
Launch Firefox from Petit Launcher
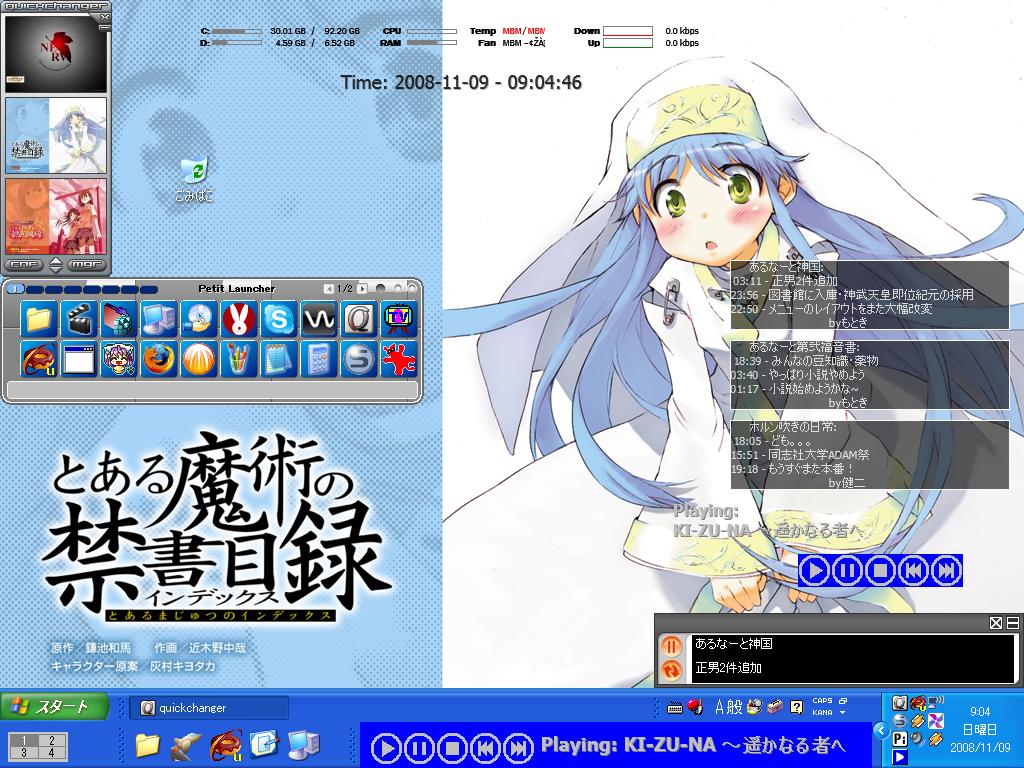[x=159, y=359]
